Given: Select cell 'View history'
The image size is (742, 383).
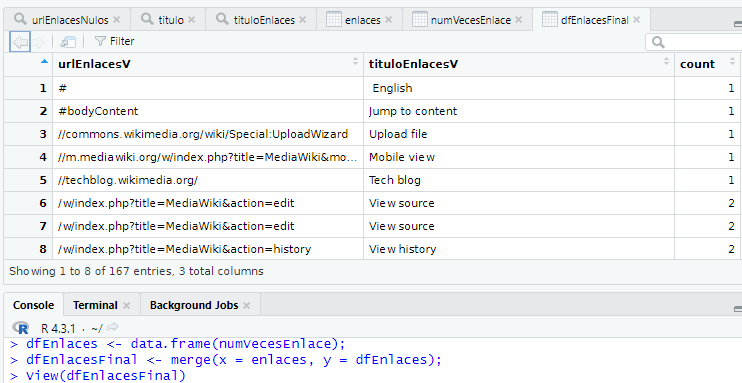Looking at the screenshot, I should pos(519,249).
